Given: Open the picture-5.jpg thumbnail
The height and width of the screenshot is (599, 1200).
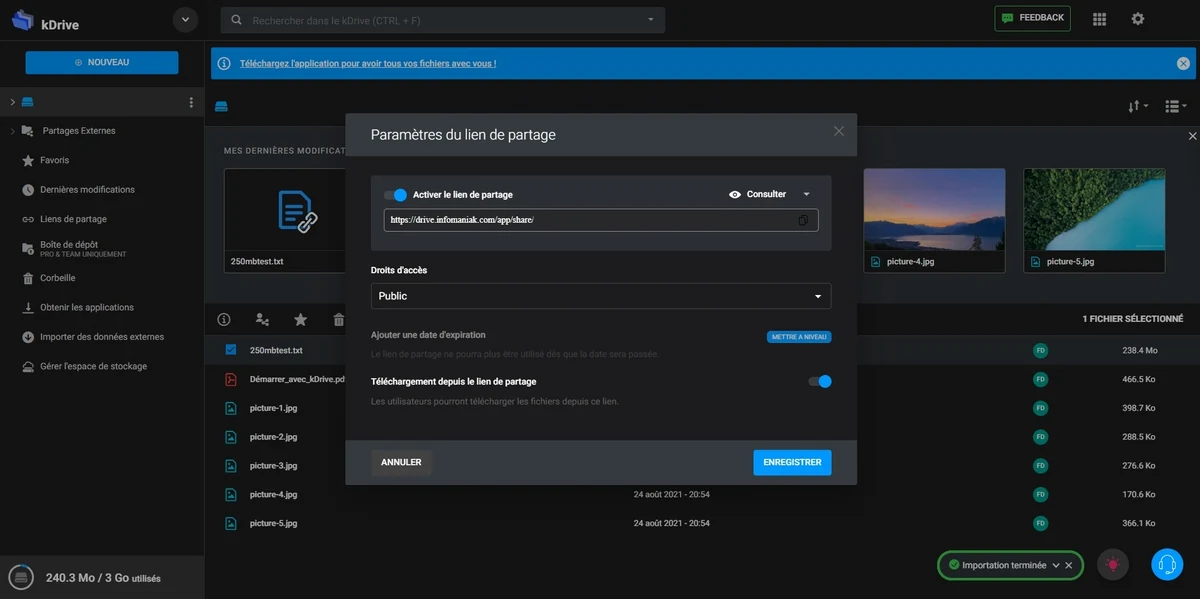Looking at the screenshot, I should point(1094,220).
